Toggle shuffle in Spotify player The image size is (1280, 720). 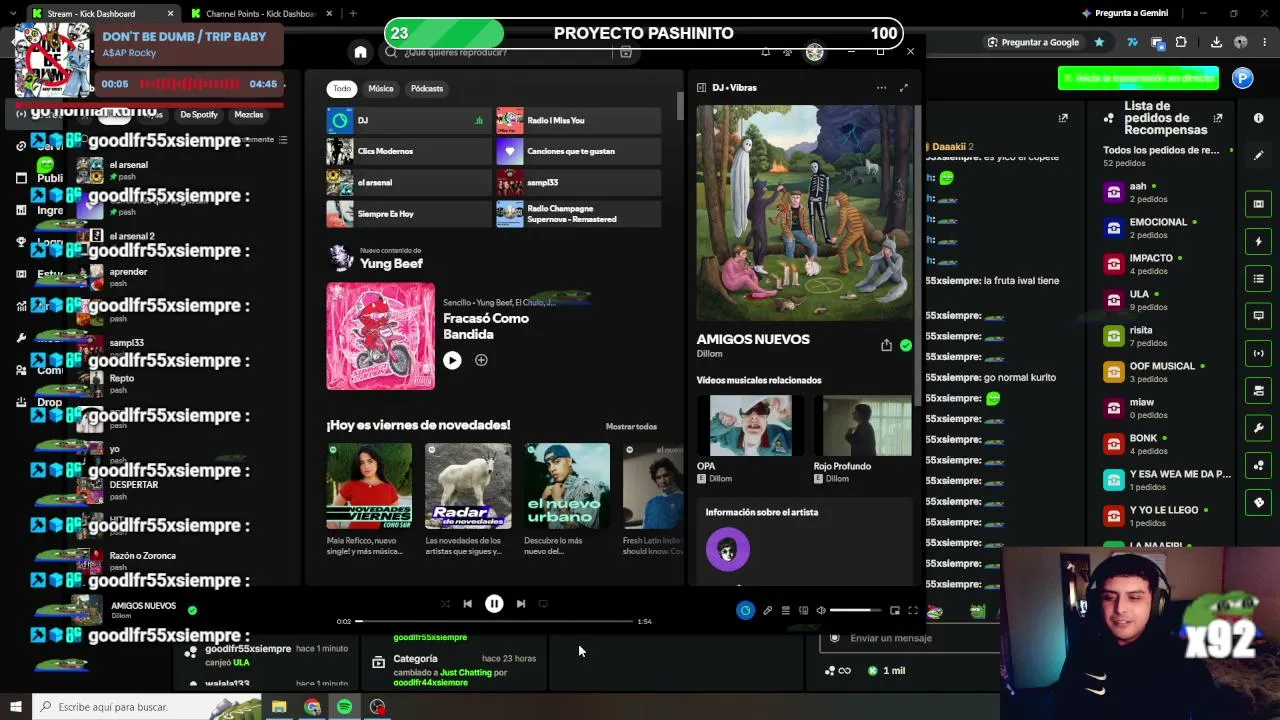(445, 604)
